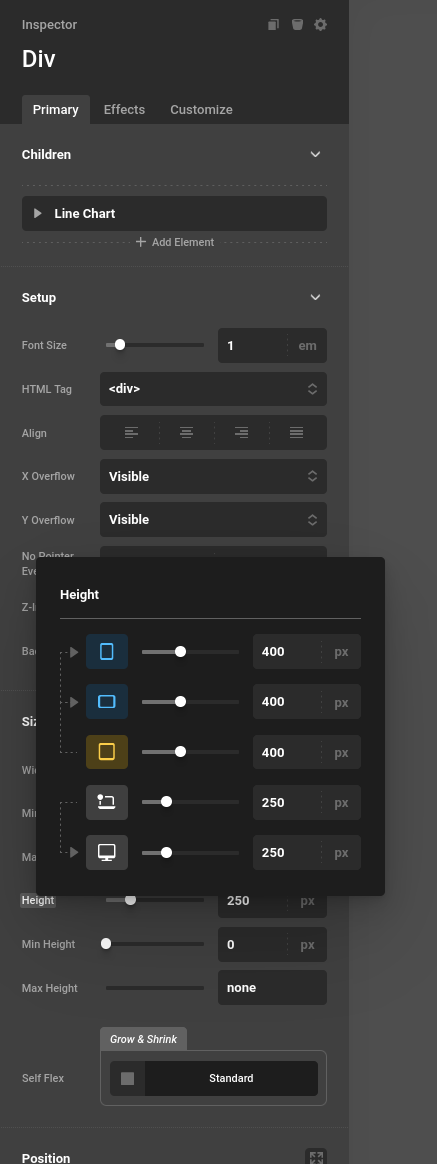437x1164 pixels.
Task: Click the Grow & Shrink label
Action: (143, 1039)
